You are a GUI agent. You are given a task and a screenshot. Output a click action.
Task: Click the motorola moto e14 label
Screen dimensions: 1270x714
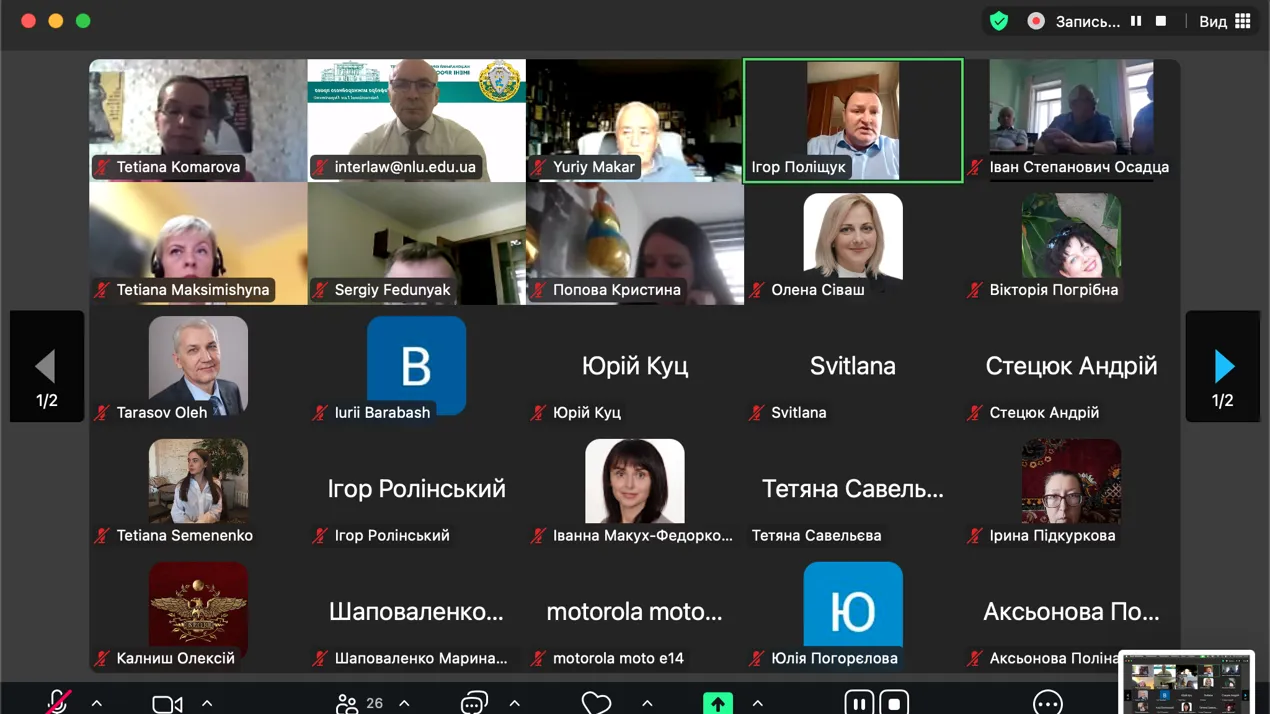pos(618,658)
